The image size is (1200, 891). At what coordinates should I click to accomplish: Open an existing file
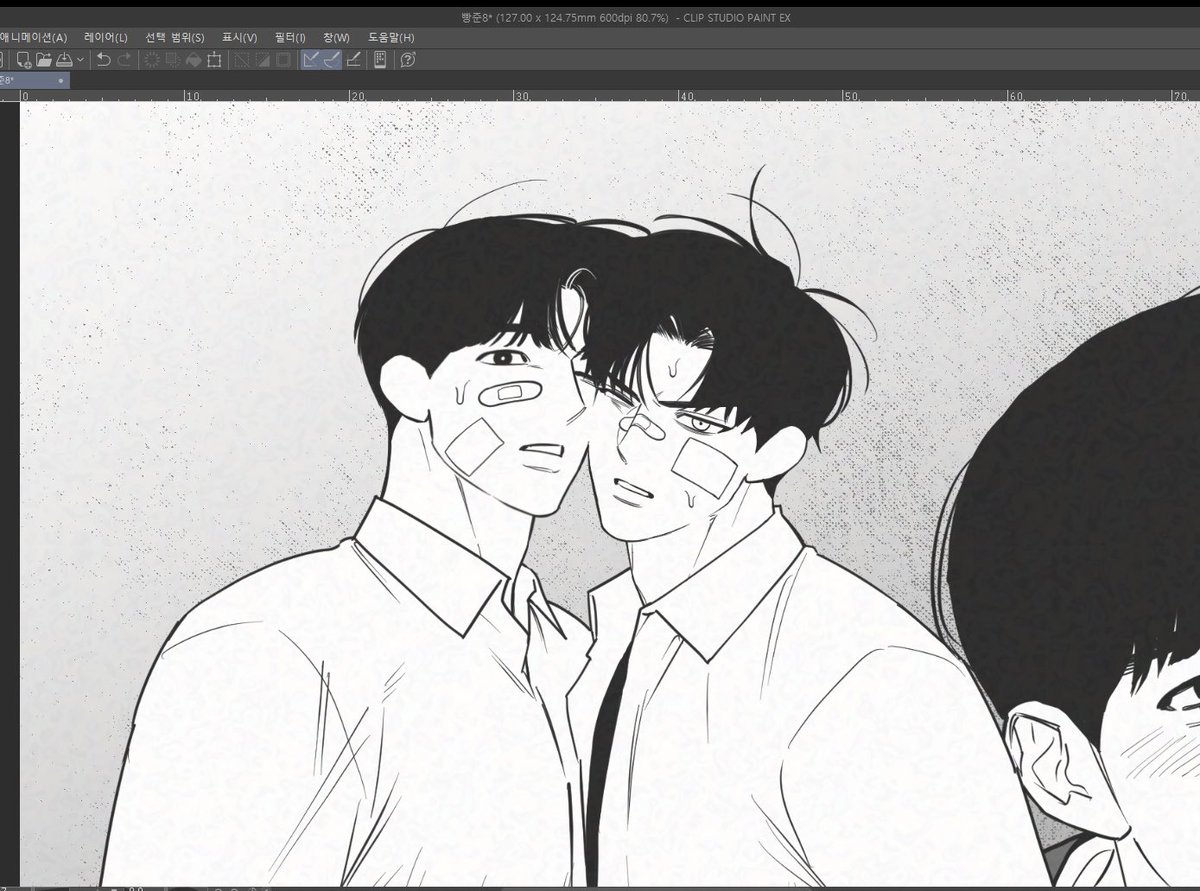coord(45,60)
